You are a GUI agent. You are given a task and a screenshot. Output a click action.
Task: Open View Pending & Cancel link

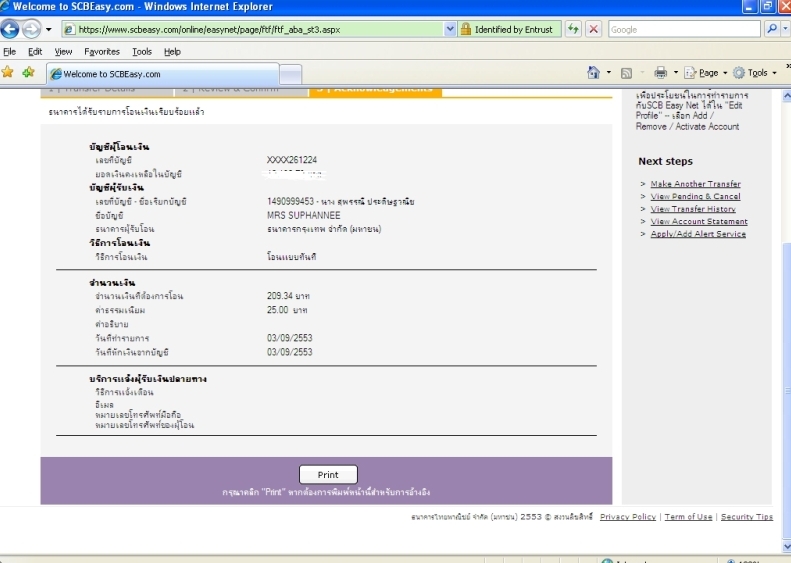pyautogui.click(x=695, y=196)
